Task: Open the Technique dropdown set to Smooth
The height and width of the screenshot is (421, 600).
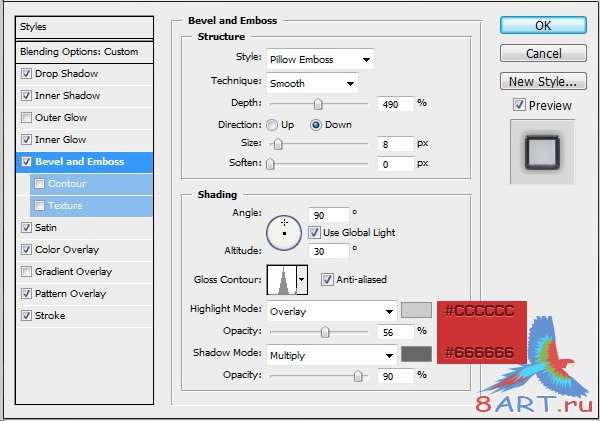Action: (311, 83)
